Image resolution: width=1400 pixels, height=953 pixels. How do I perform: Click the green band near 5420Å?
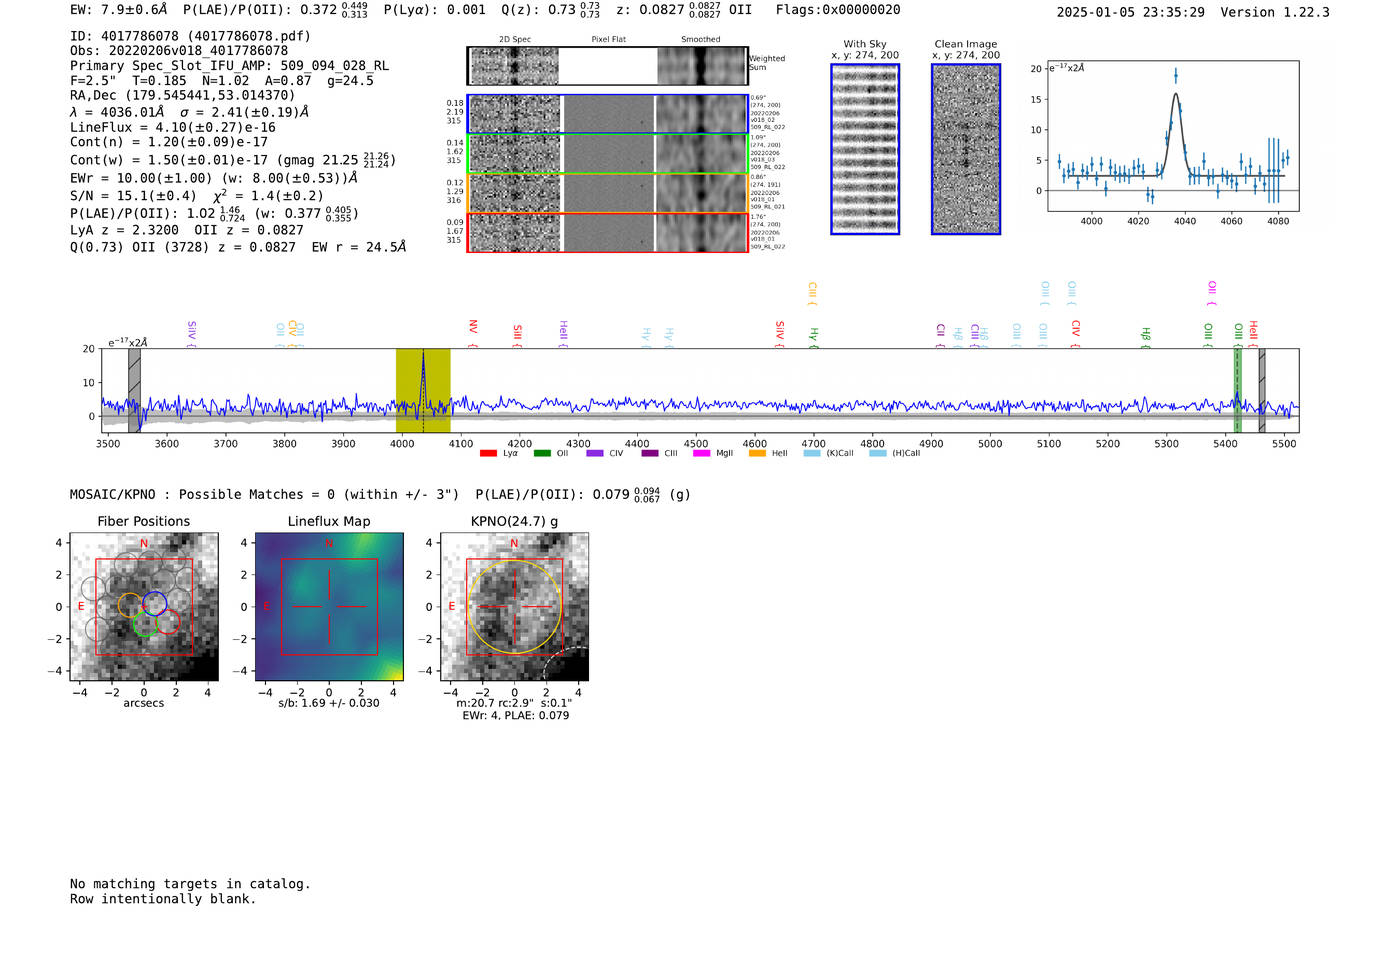coord(1237,391)
